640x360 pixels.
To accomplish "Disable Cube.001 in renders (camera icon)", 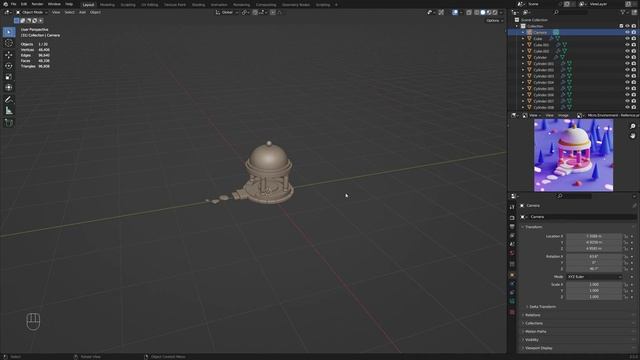I will 634,45.
